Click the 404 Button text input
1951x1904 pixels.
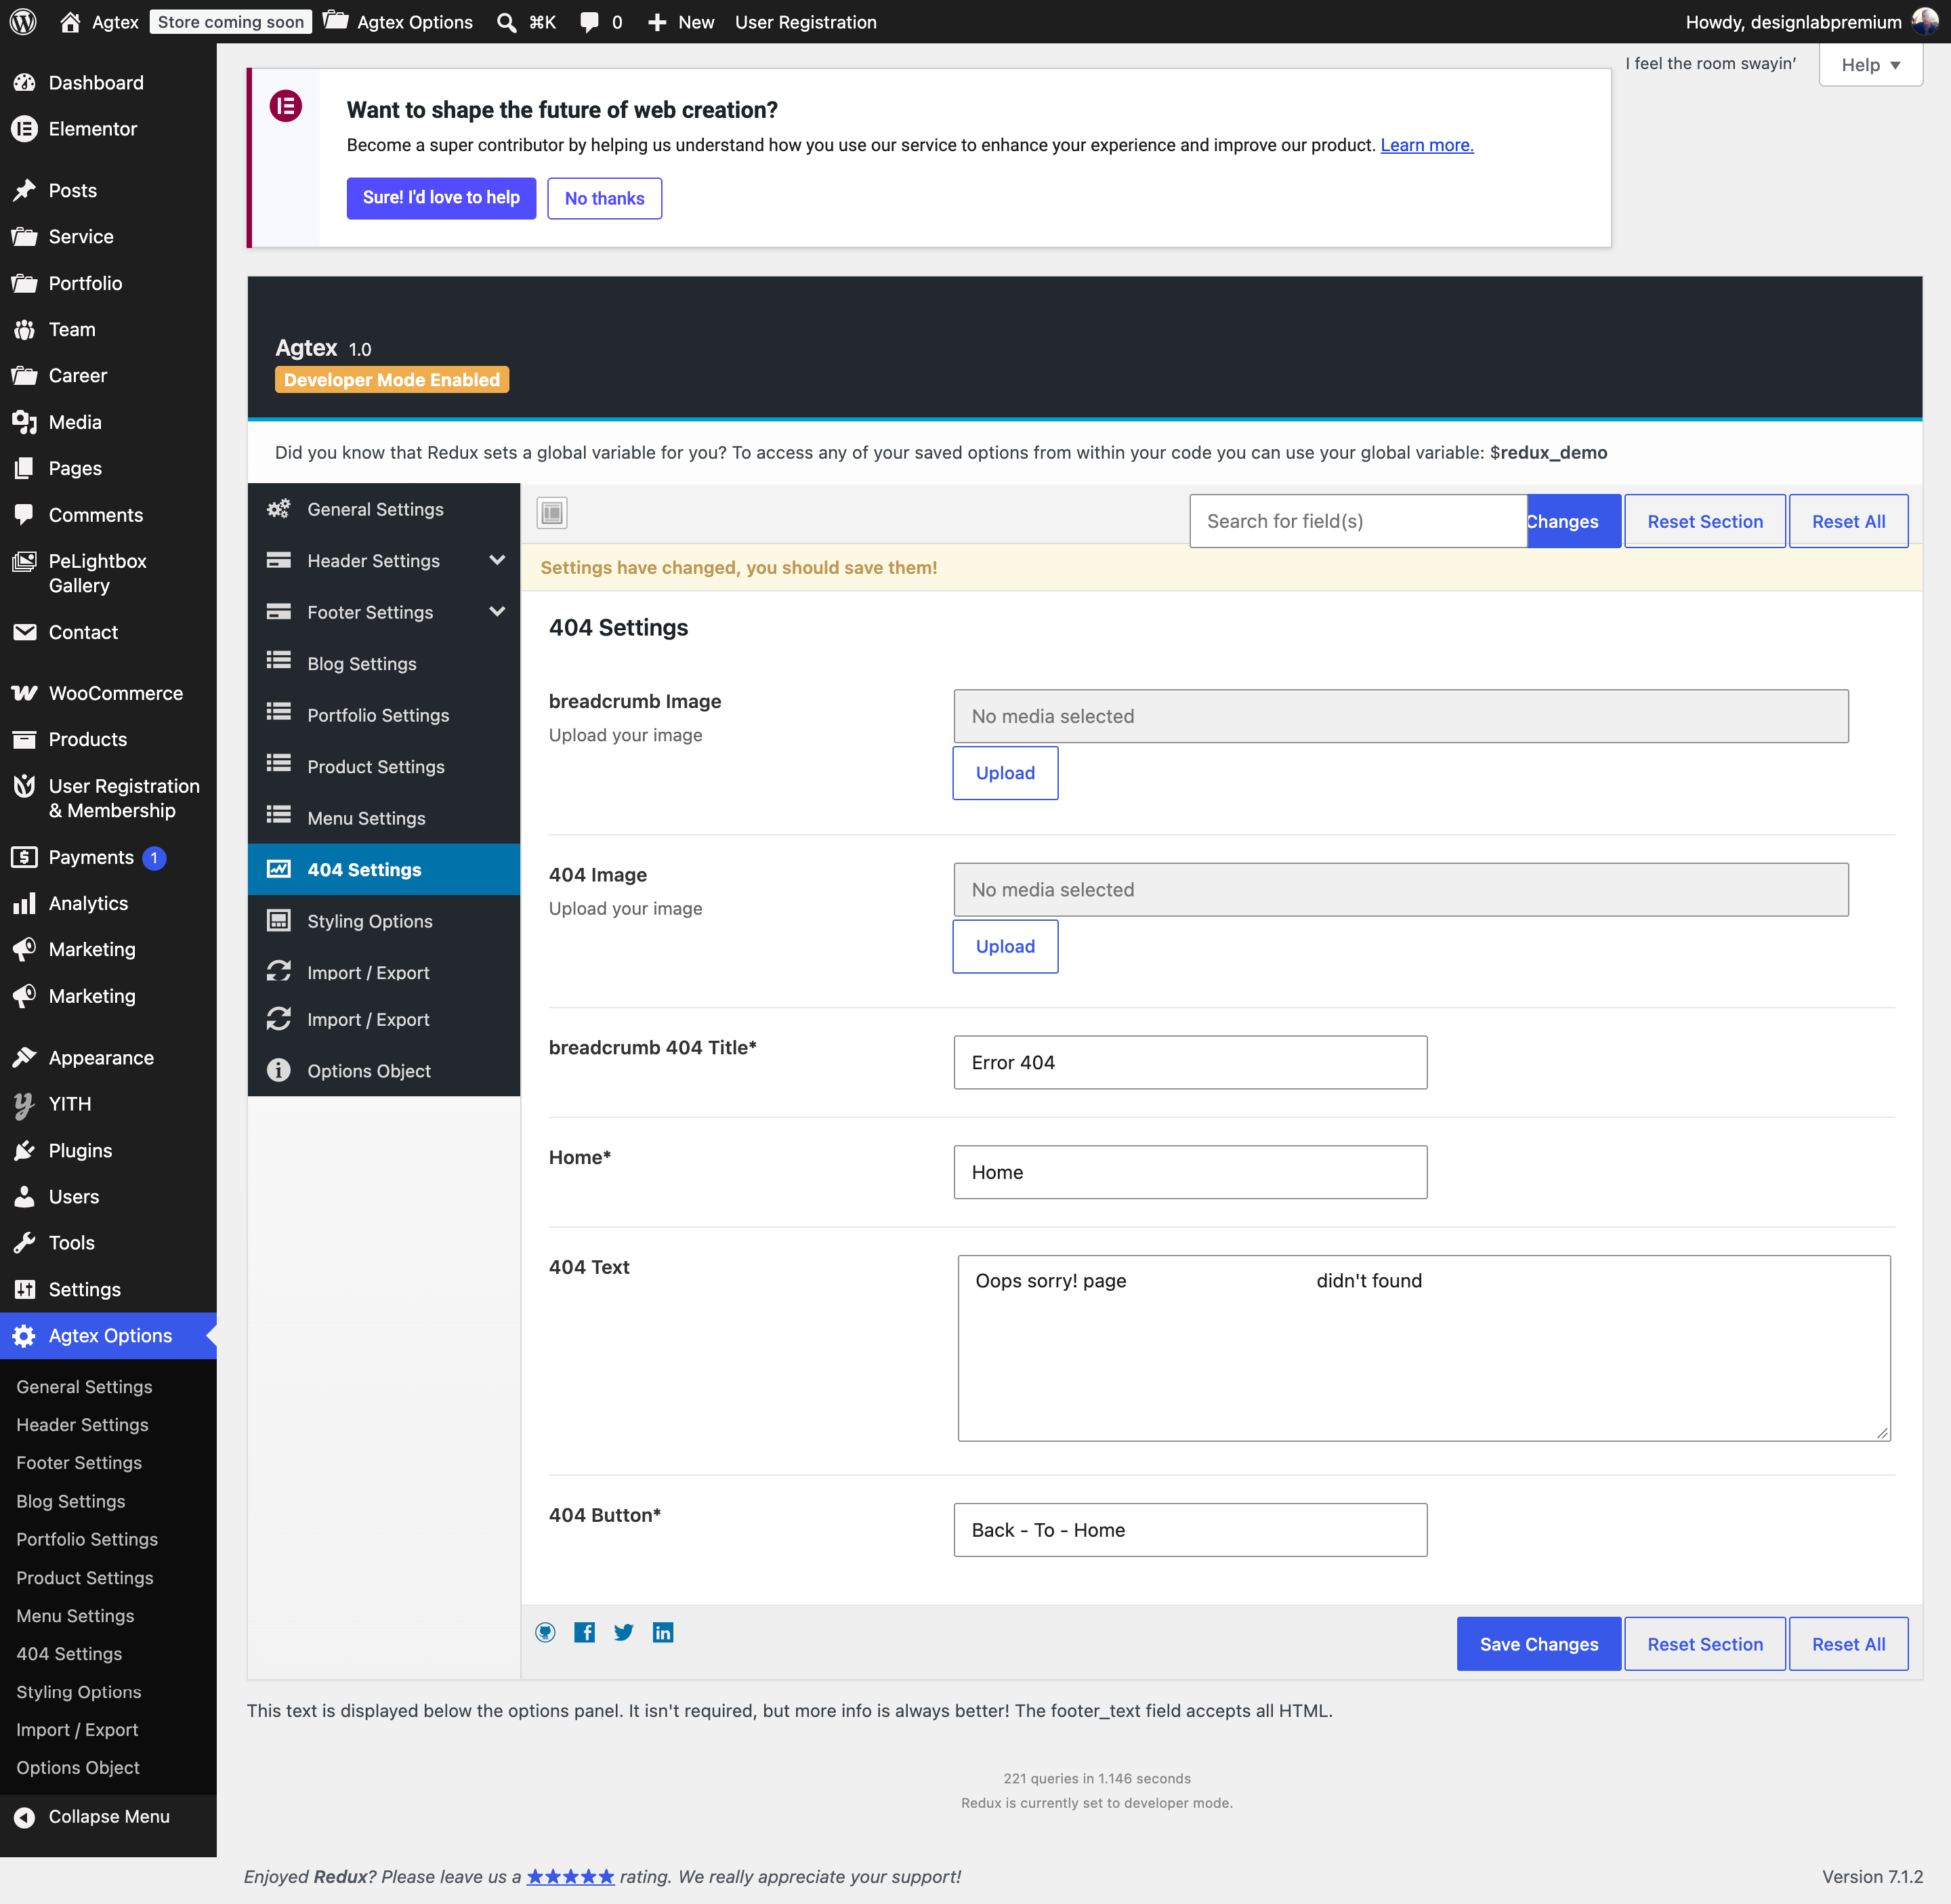click(1190, 1530)
